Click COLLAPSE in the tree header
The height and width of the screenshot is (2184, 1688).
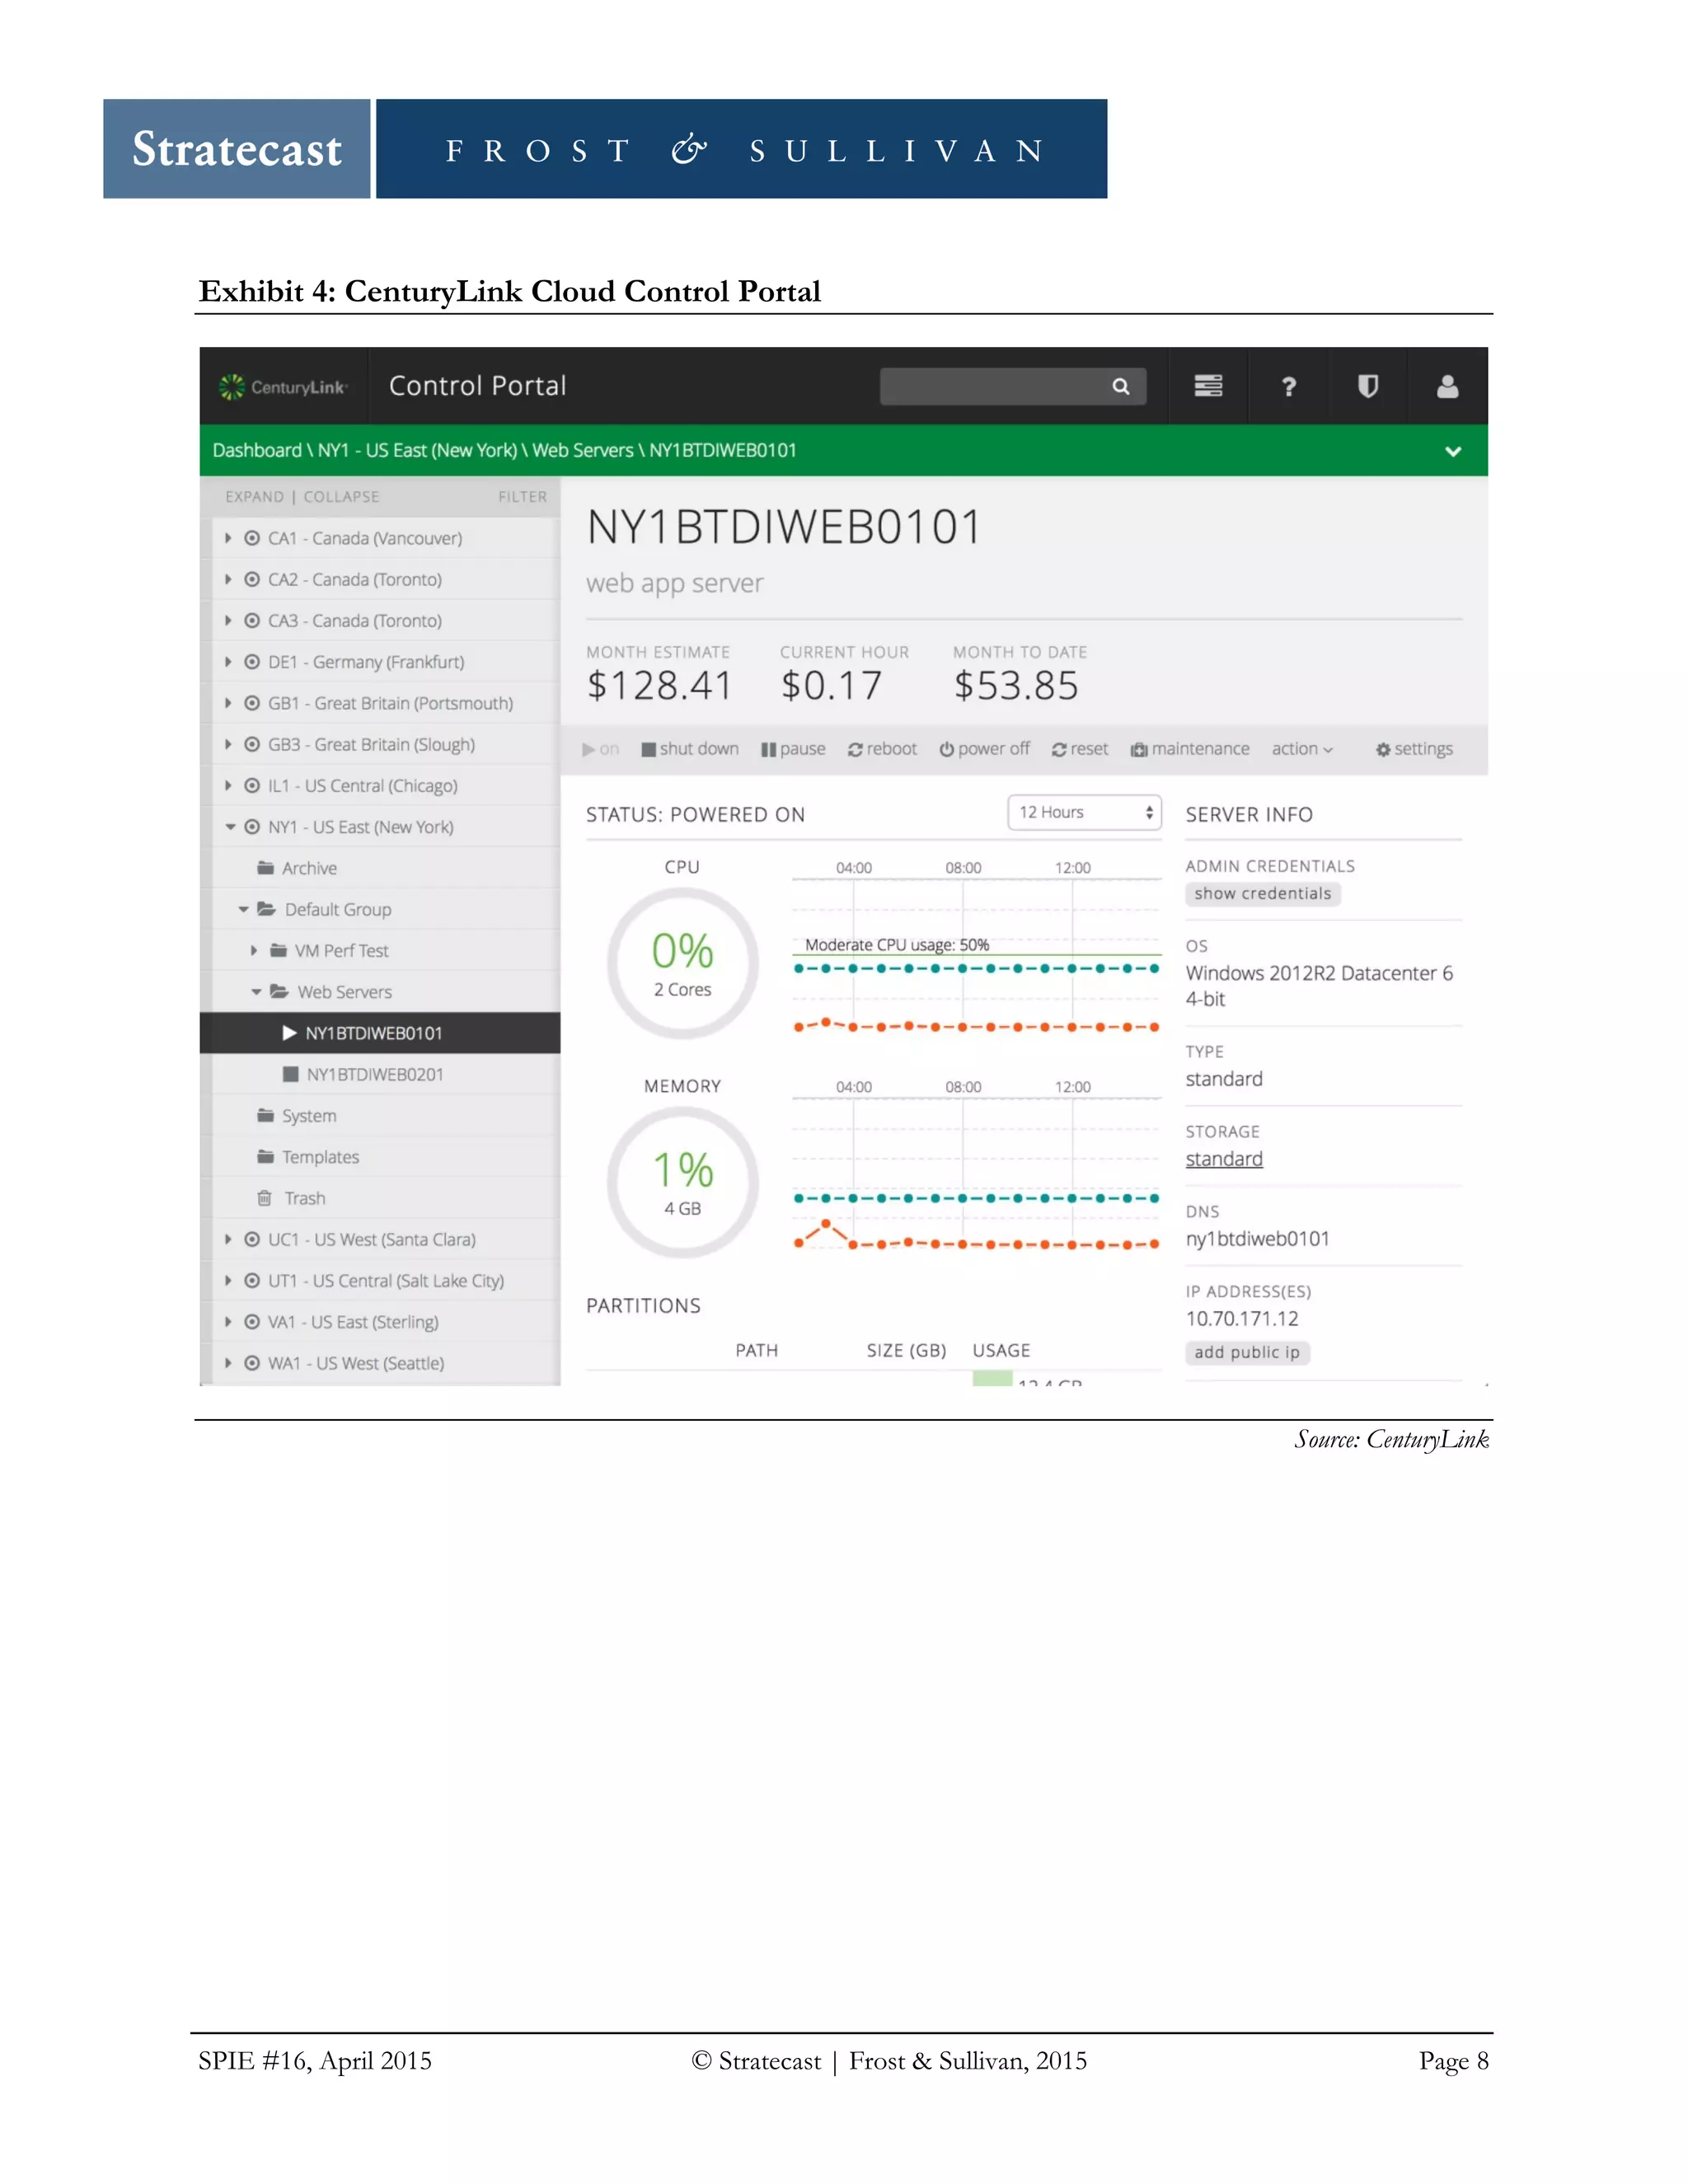pos(341,497)
